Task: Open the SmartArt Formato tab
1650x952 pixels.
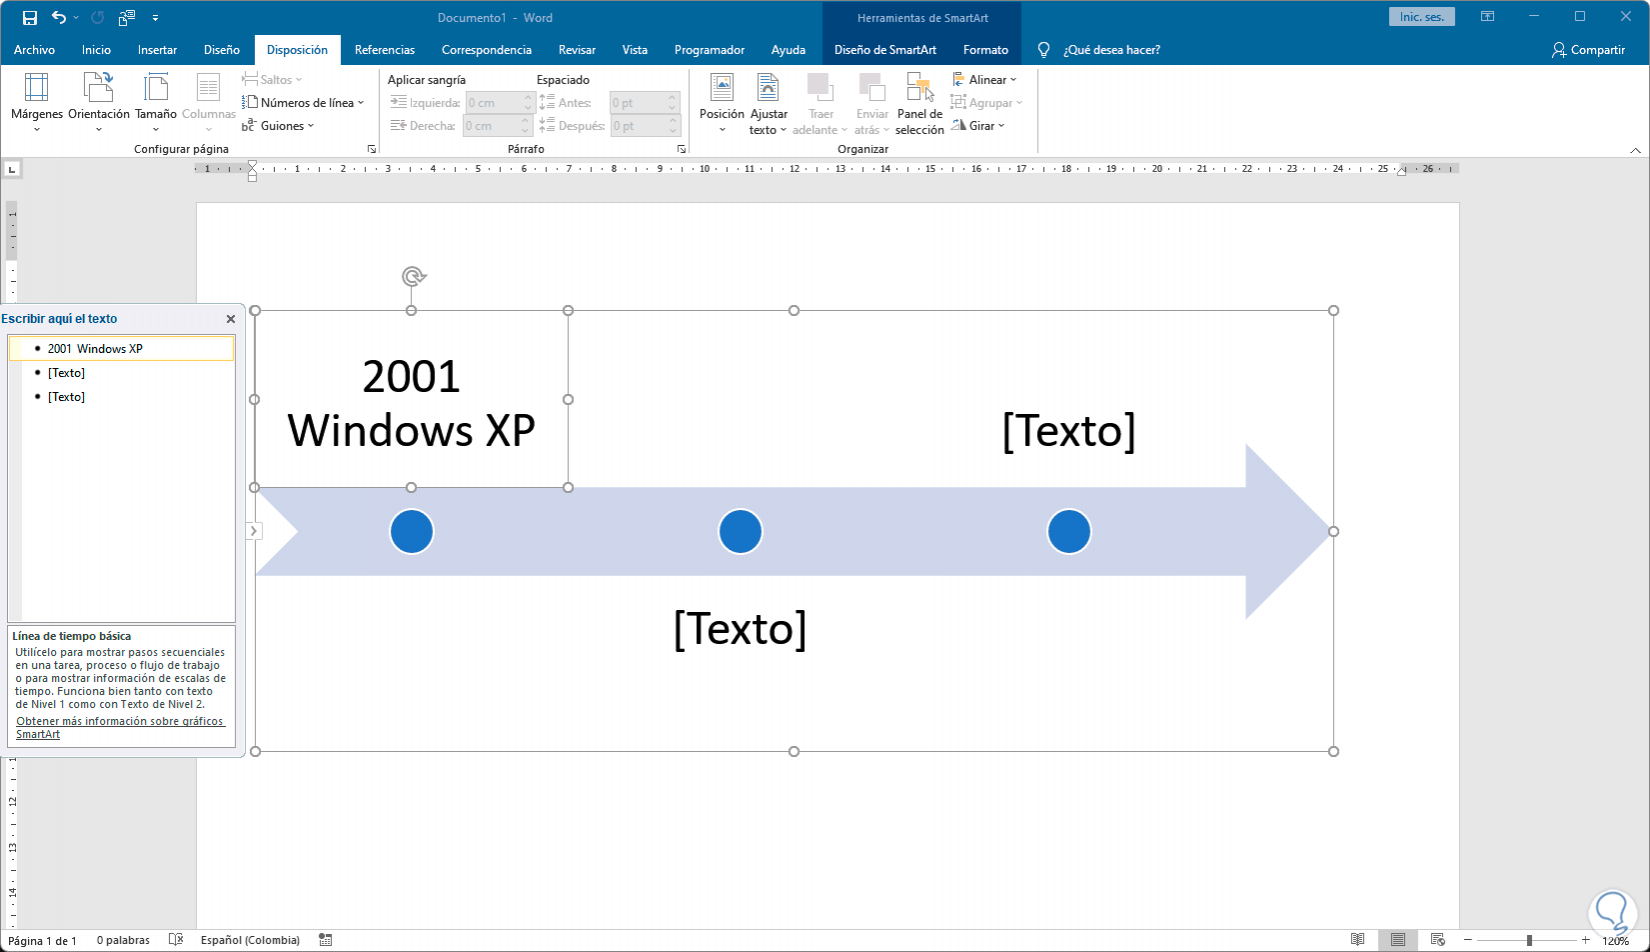Action: (986, 50)
